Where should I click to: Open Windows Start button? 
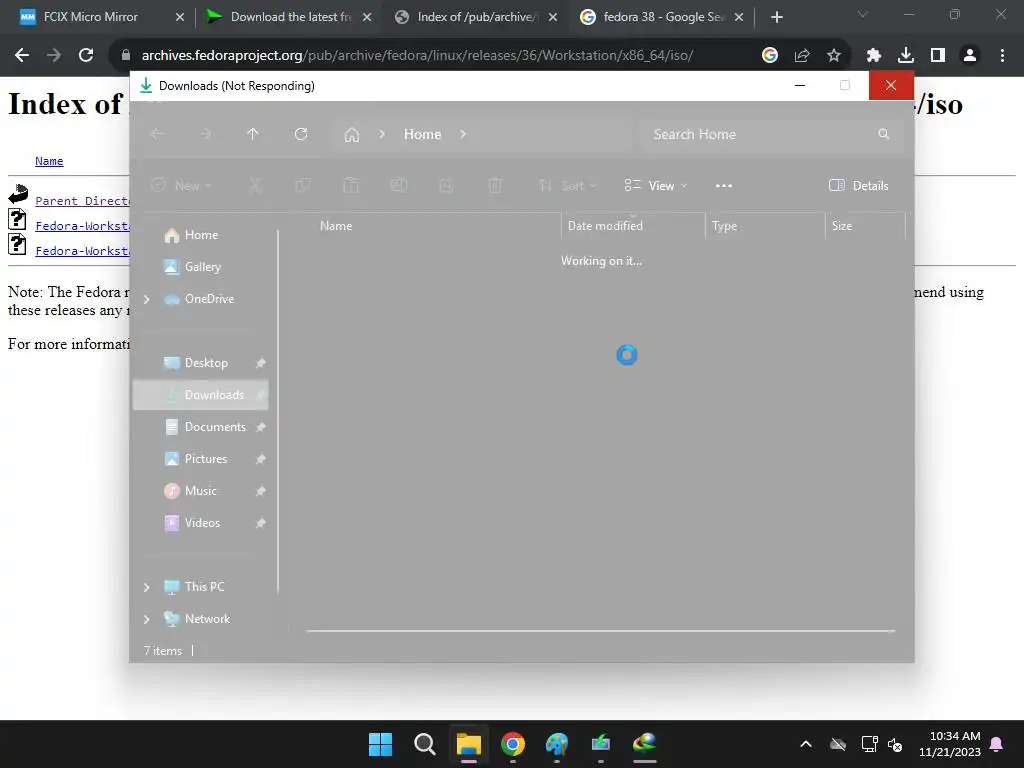[x=380, y=744]
